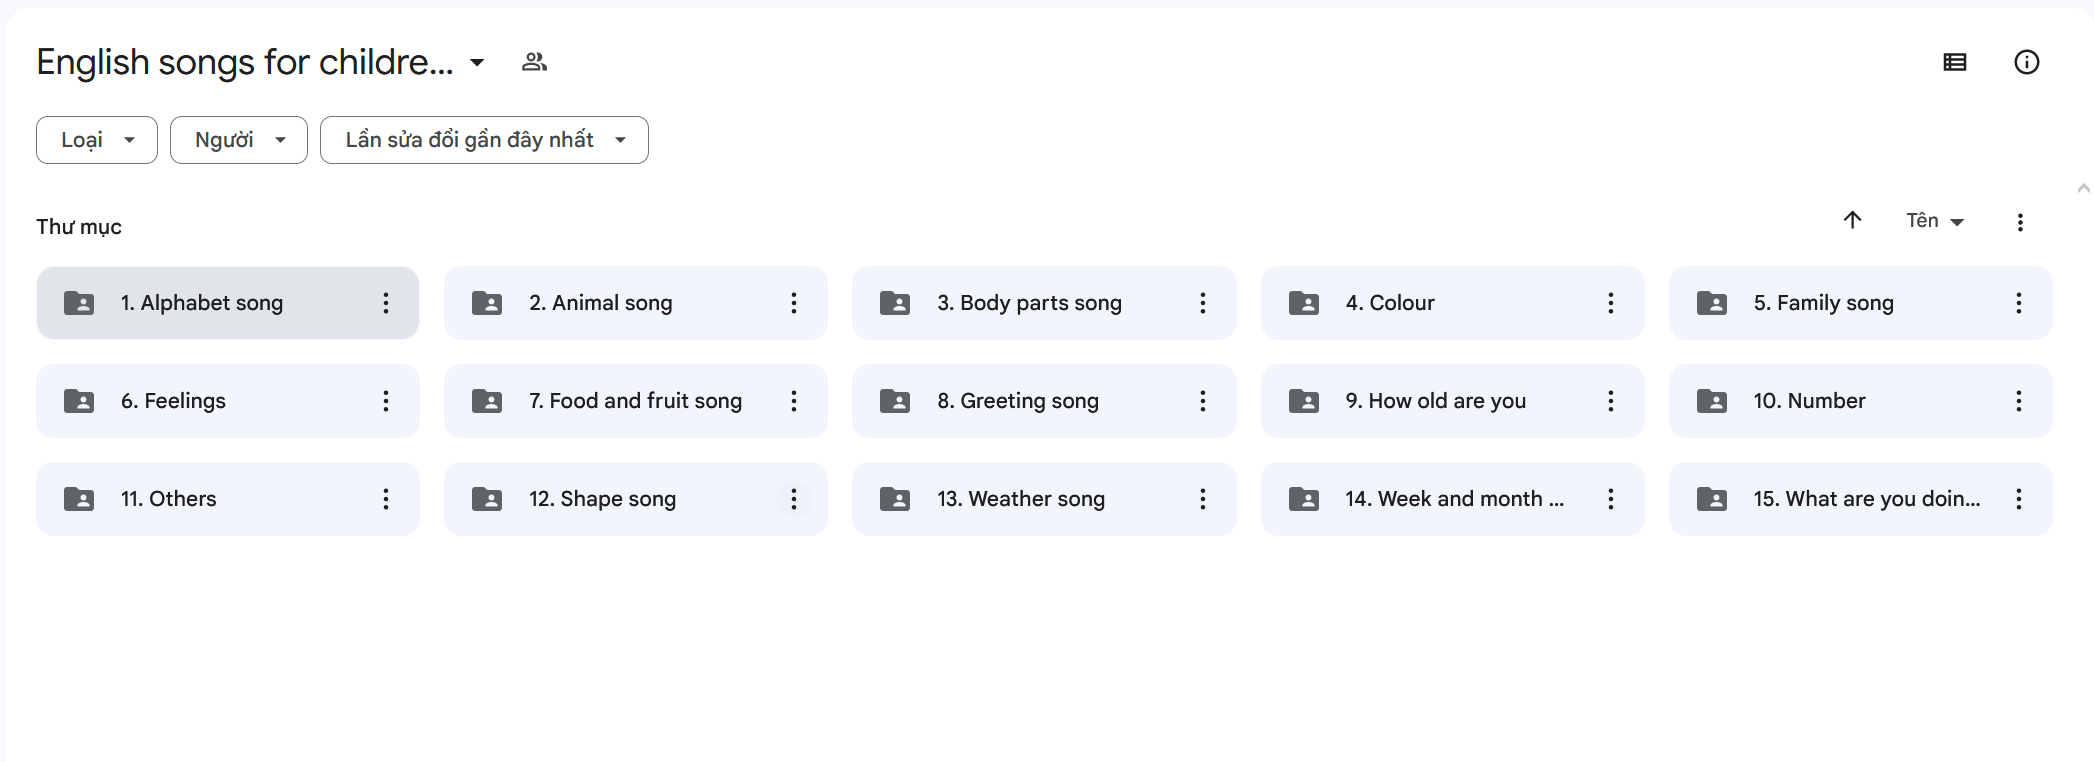Open more options for 13. Weather song

pos(1203,499)
